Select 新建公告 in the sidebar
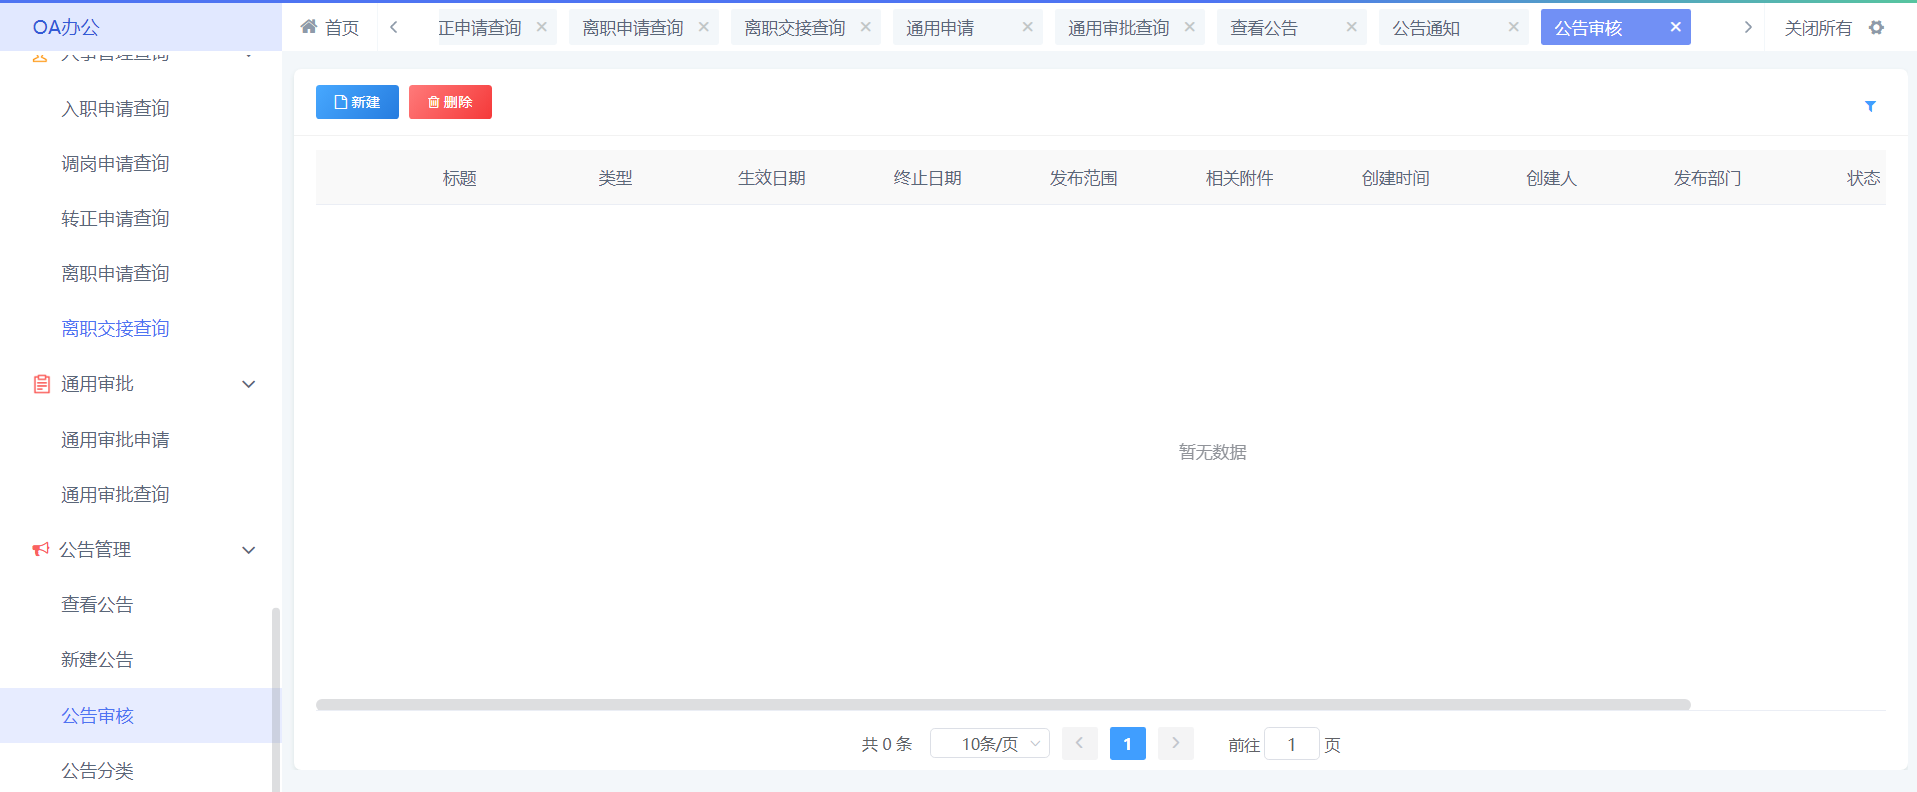The height and width of the screenshot is (792, 1917). coord(97,660)
